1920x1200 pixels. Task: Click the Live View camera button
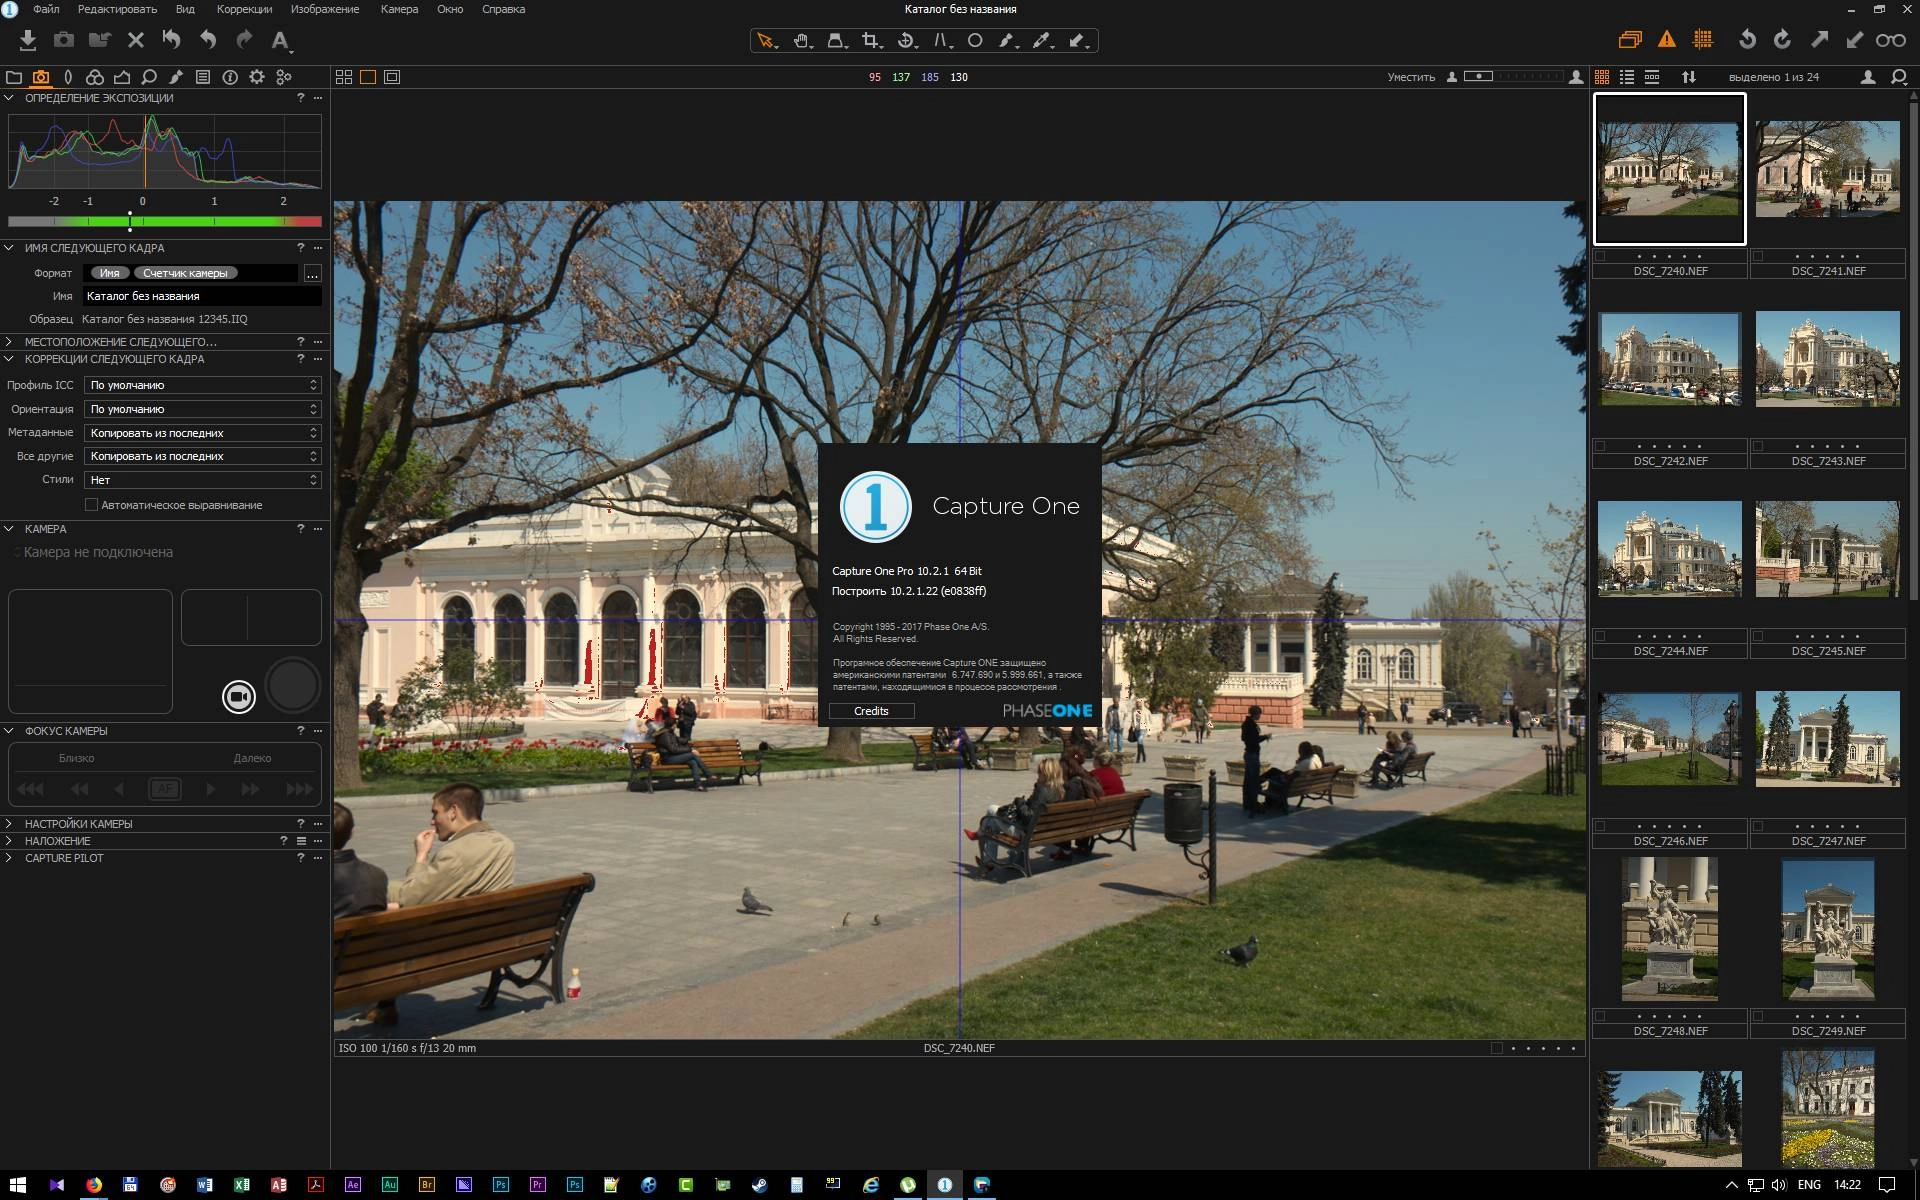coord(239,697)
